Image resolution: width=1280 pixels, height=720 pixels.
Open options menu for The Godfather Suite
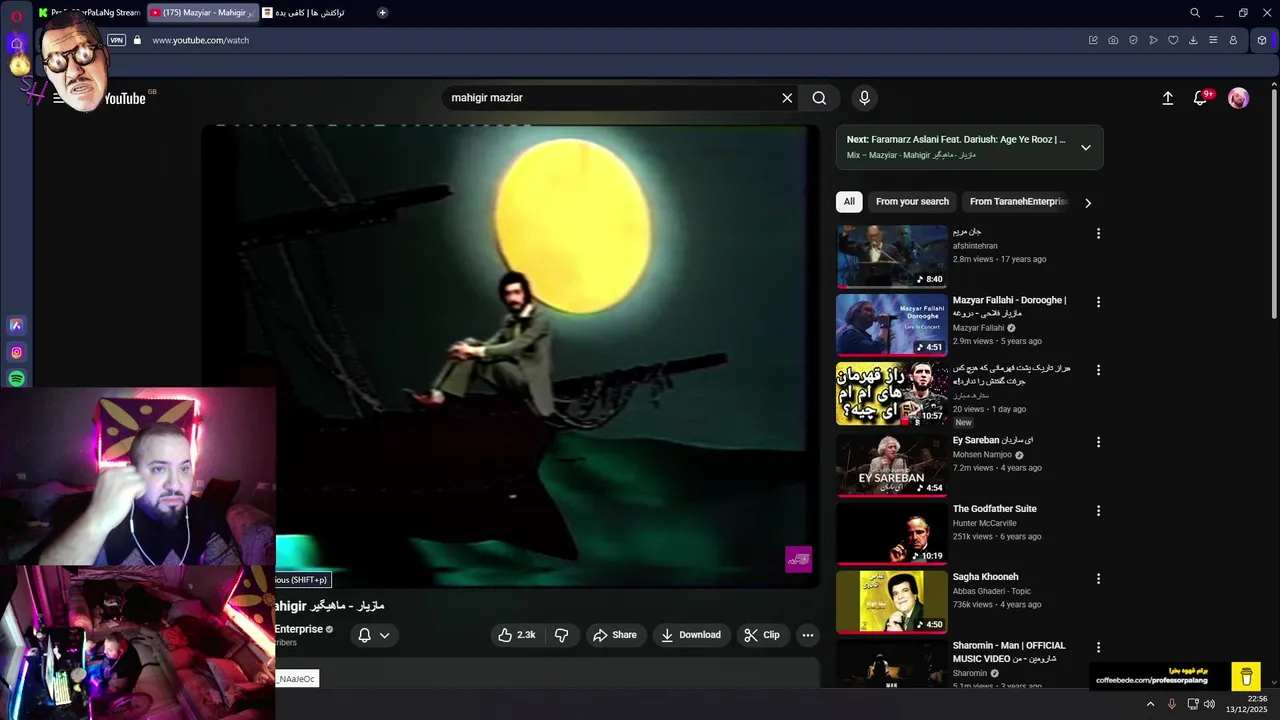[1098, 511]
